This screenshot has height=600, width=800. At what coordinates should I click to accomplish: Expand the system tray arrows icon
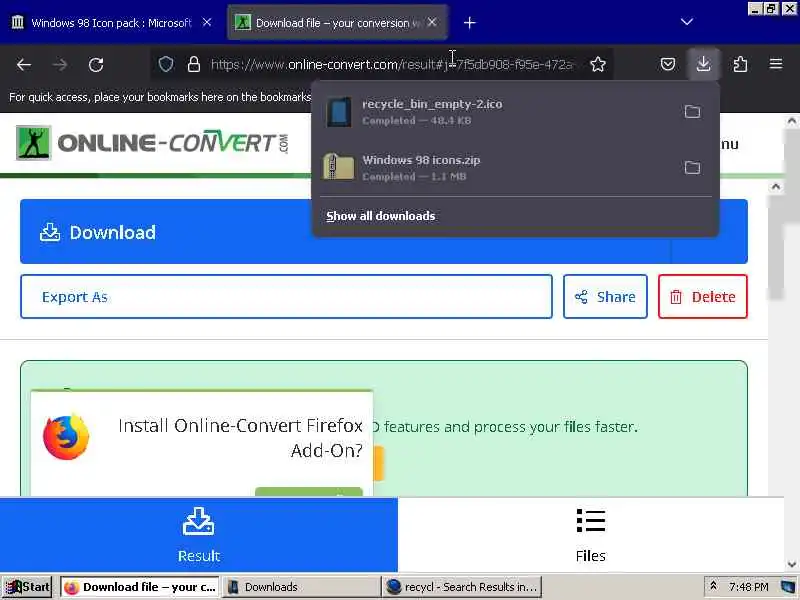[x=713, y=586]
